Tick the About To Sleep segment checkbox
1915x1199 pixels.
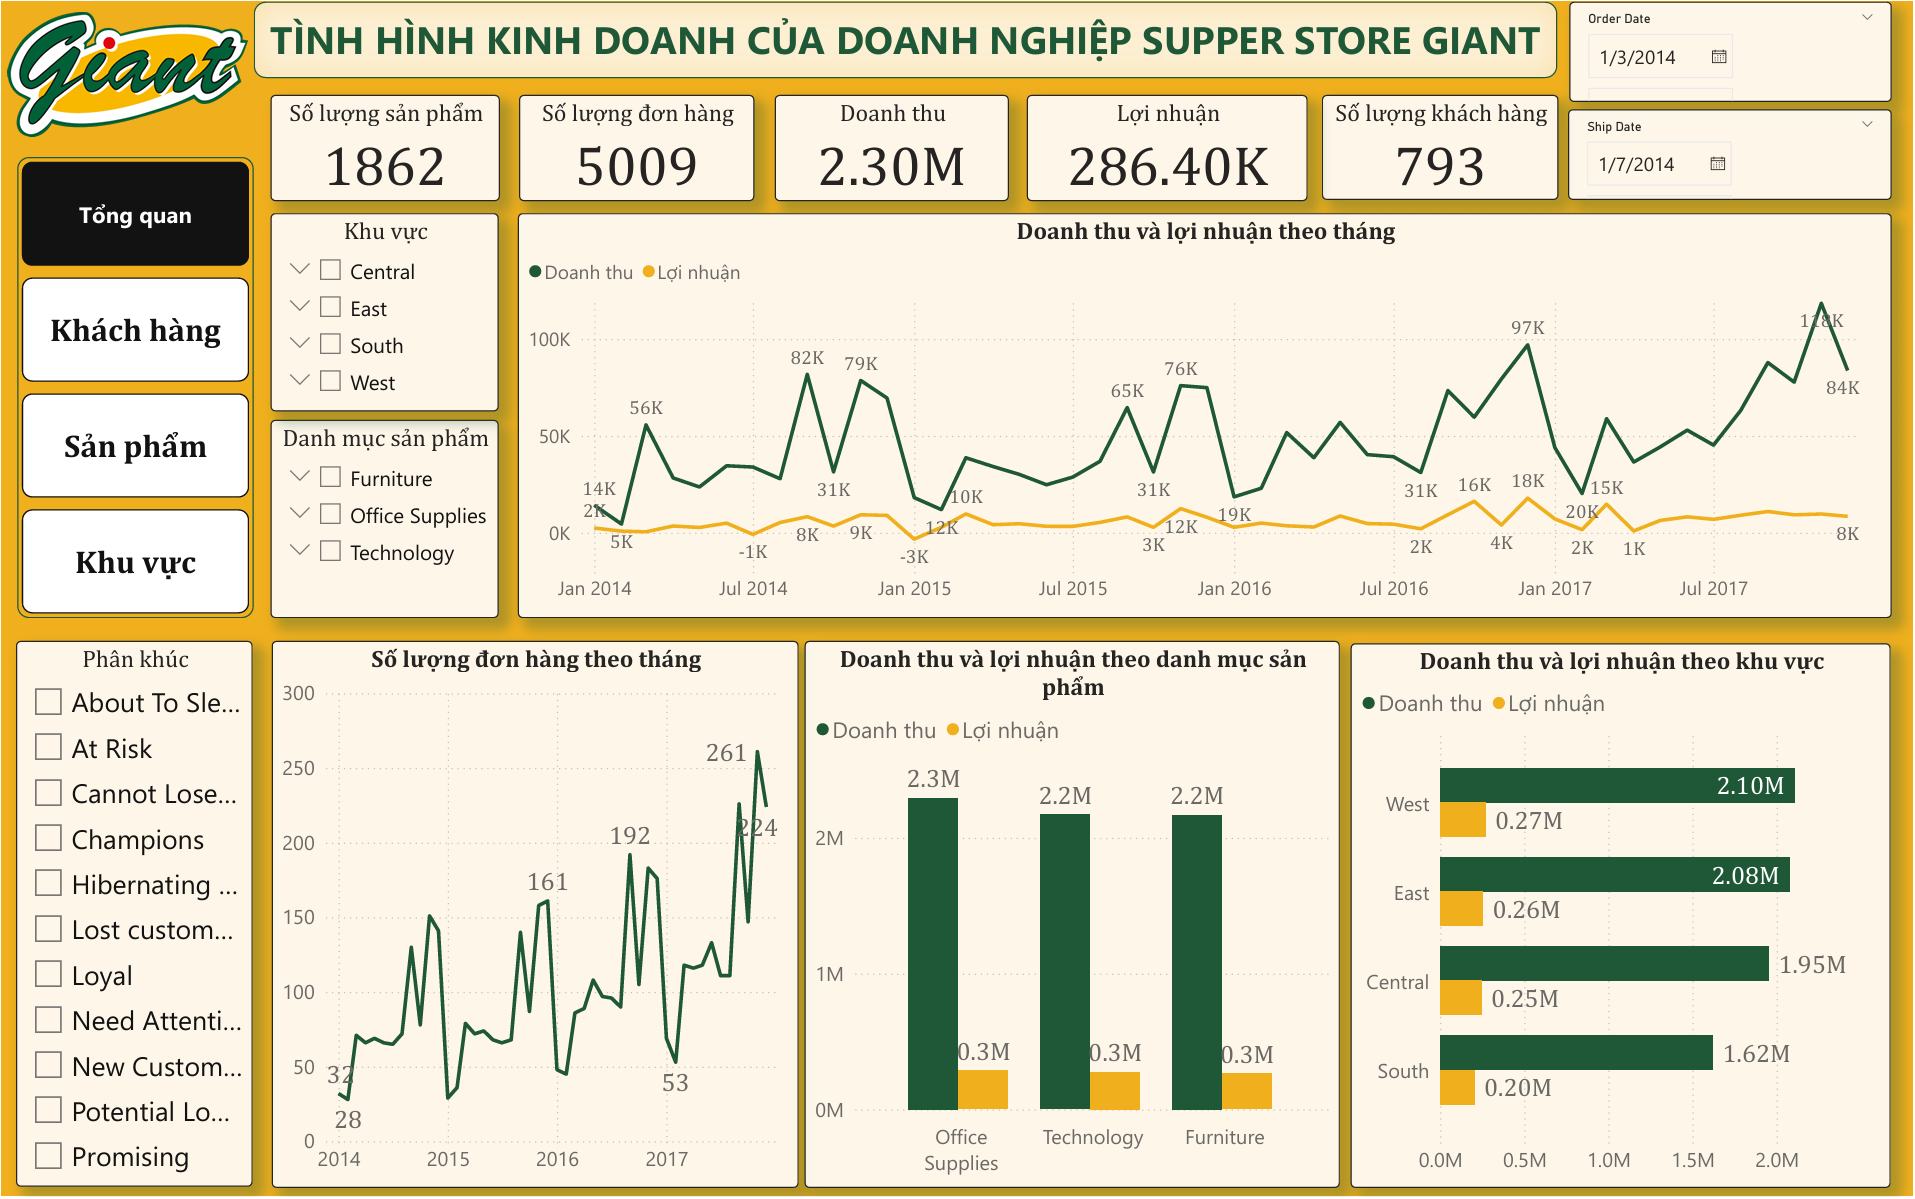[48, 701]
